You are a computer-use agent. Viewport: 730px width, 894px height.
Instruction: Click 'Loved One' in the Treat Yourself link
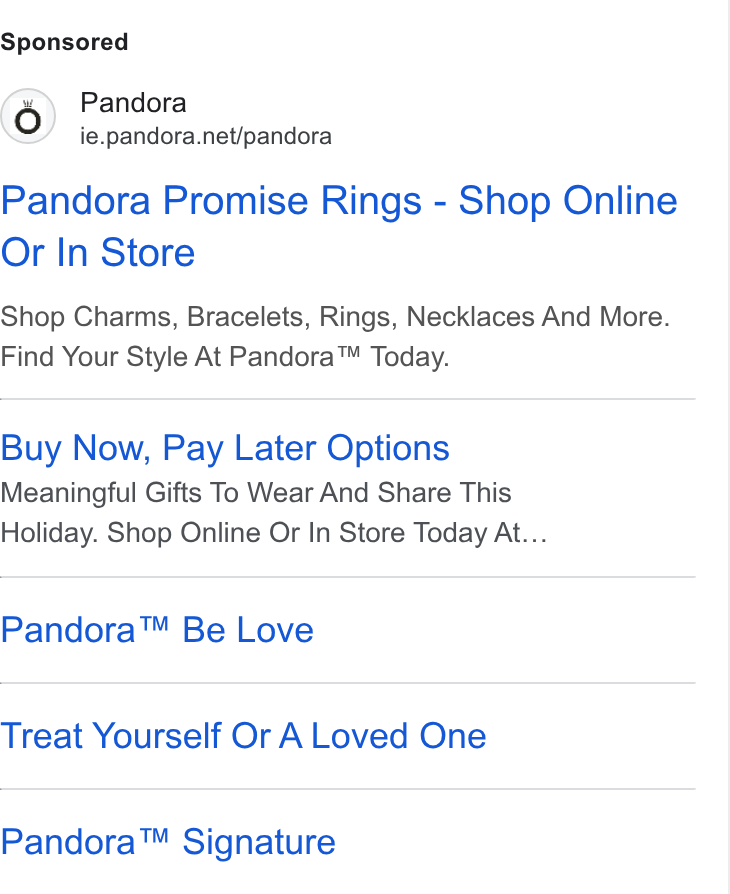pyautogui.click(x=399, y=735)
